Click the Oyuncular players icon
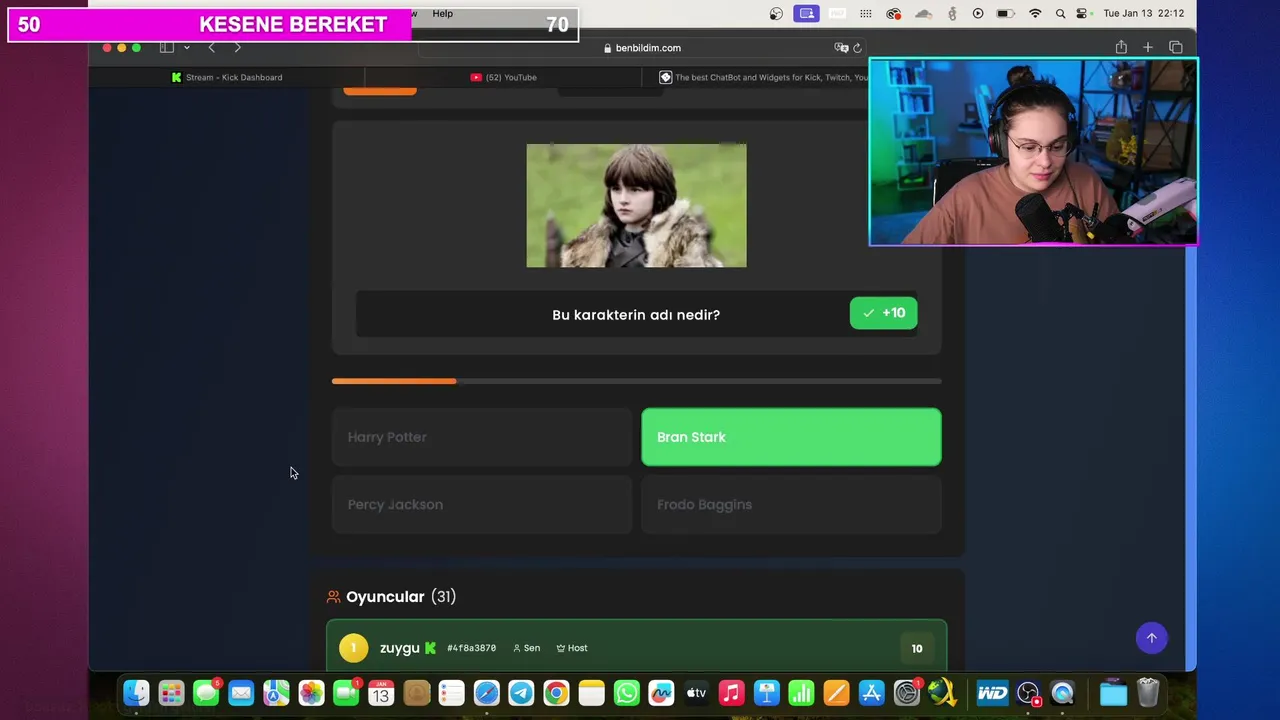Image resolution: width=1280 pixels, height=720 pixels. click(x=334, y=597)
